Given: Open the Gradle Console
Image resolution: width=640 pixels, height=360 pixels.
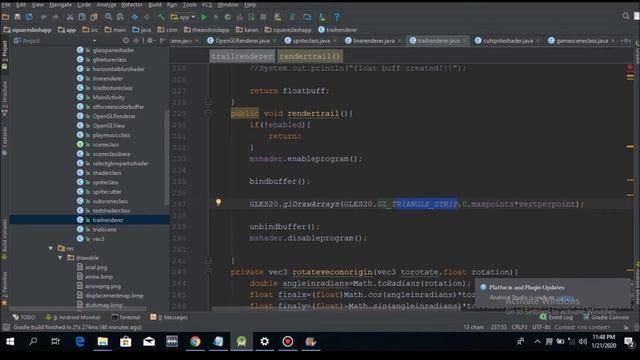Looking at the screenshot, I should pyautogui.click(x=606, y=317).
